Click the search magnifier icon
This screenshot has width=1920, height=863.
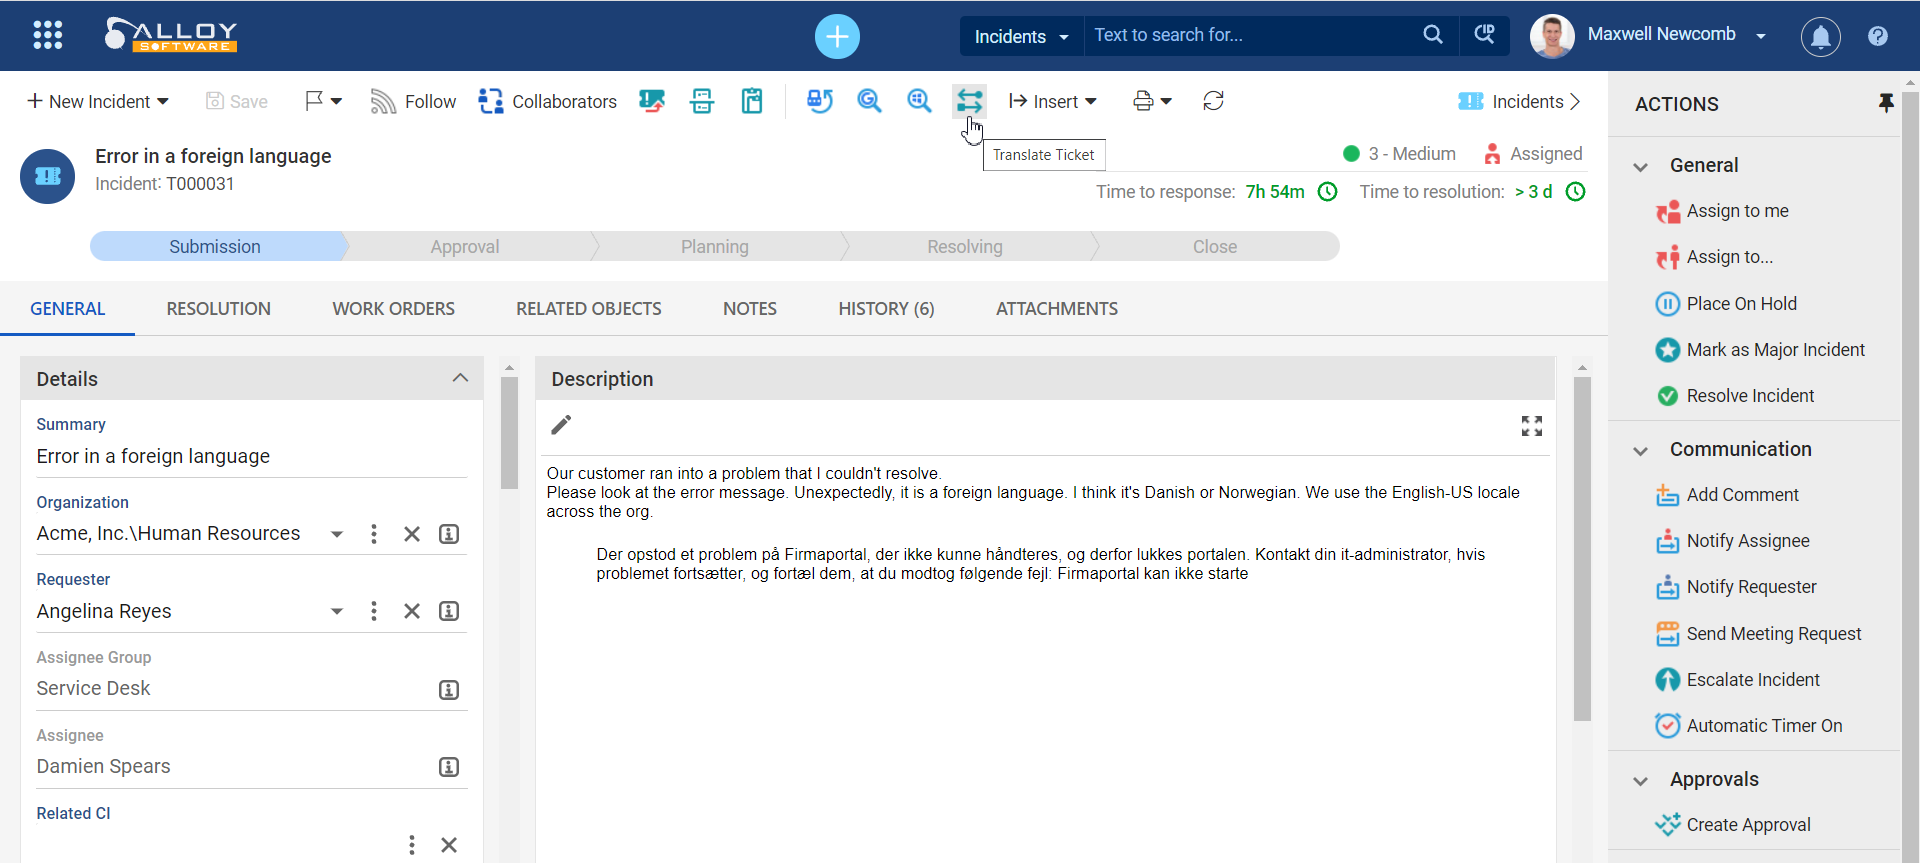tap(1432, 35)
